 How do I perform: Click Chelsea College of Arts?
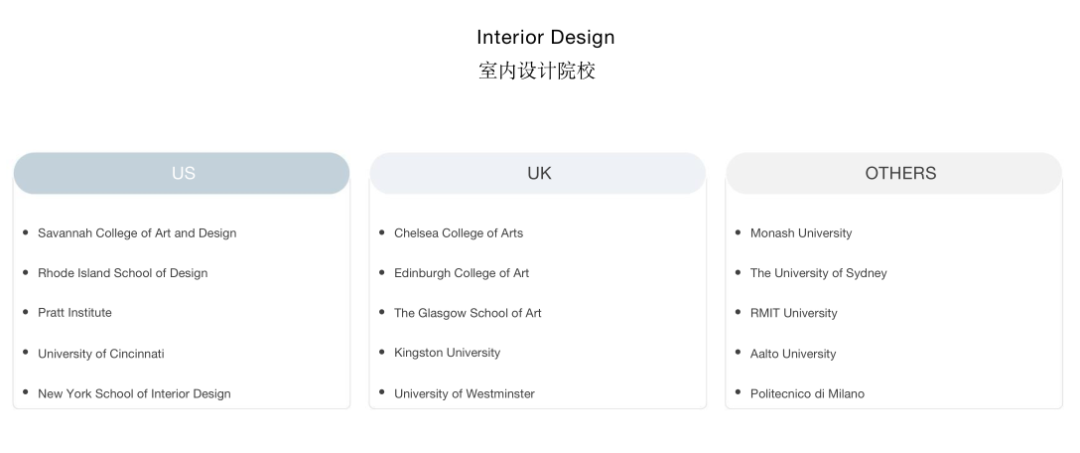pyautogui.click(x=458, y=233)
